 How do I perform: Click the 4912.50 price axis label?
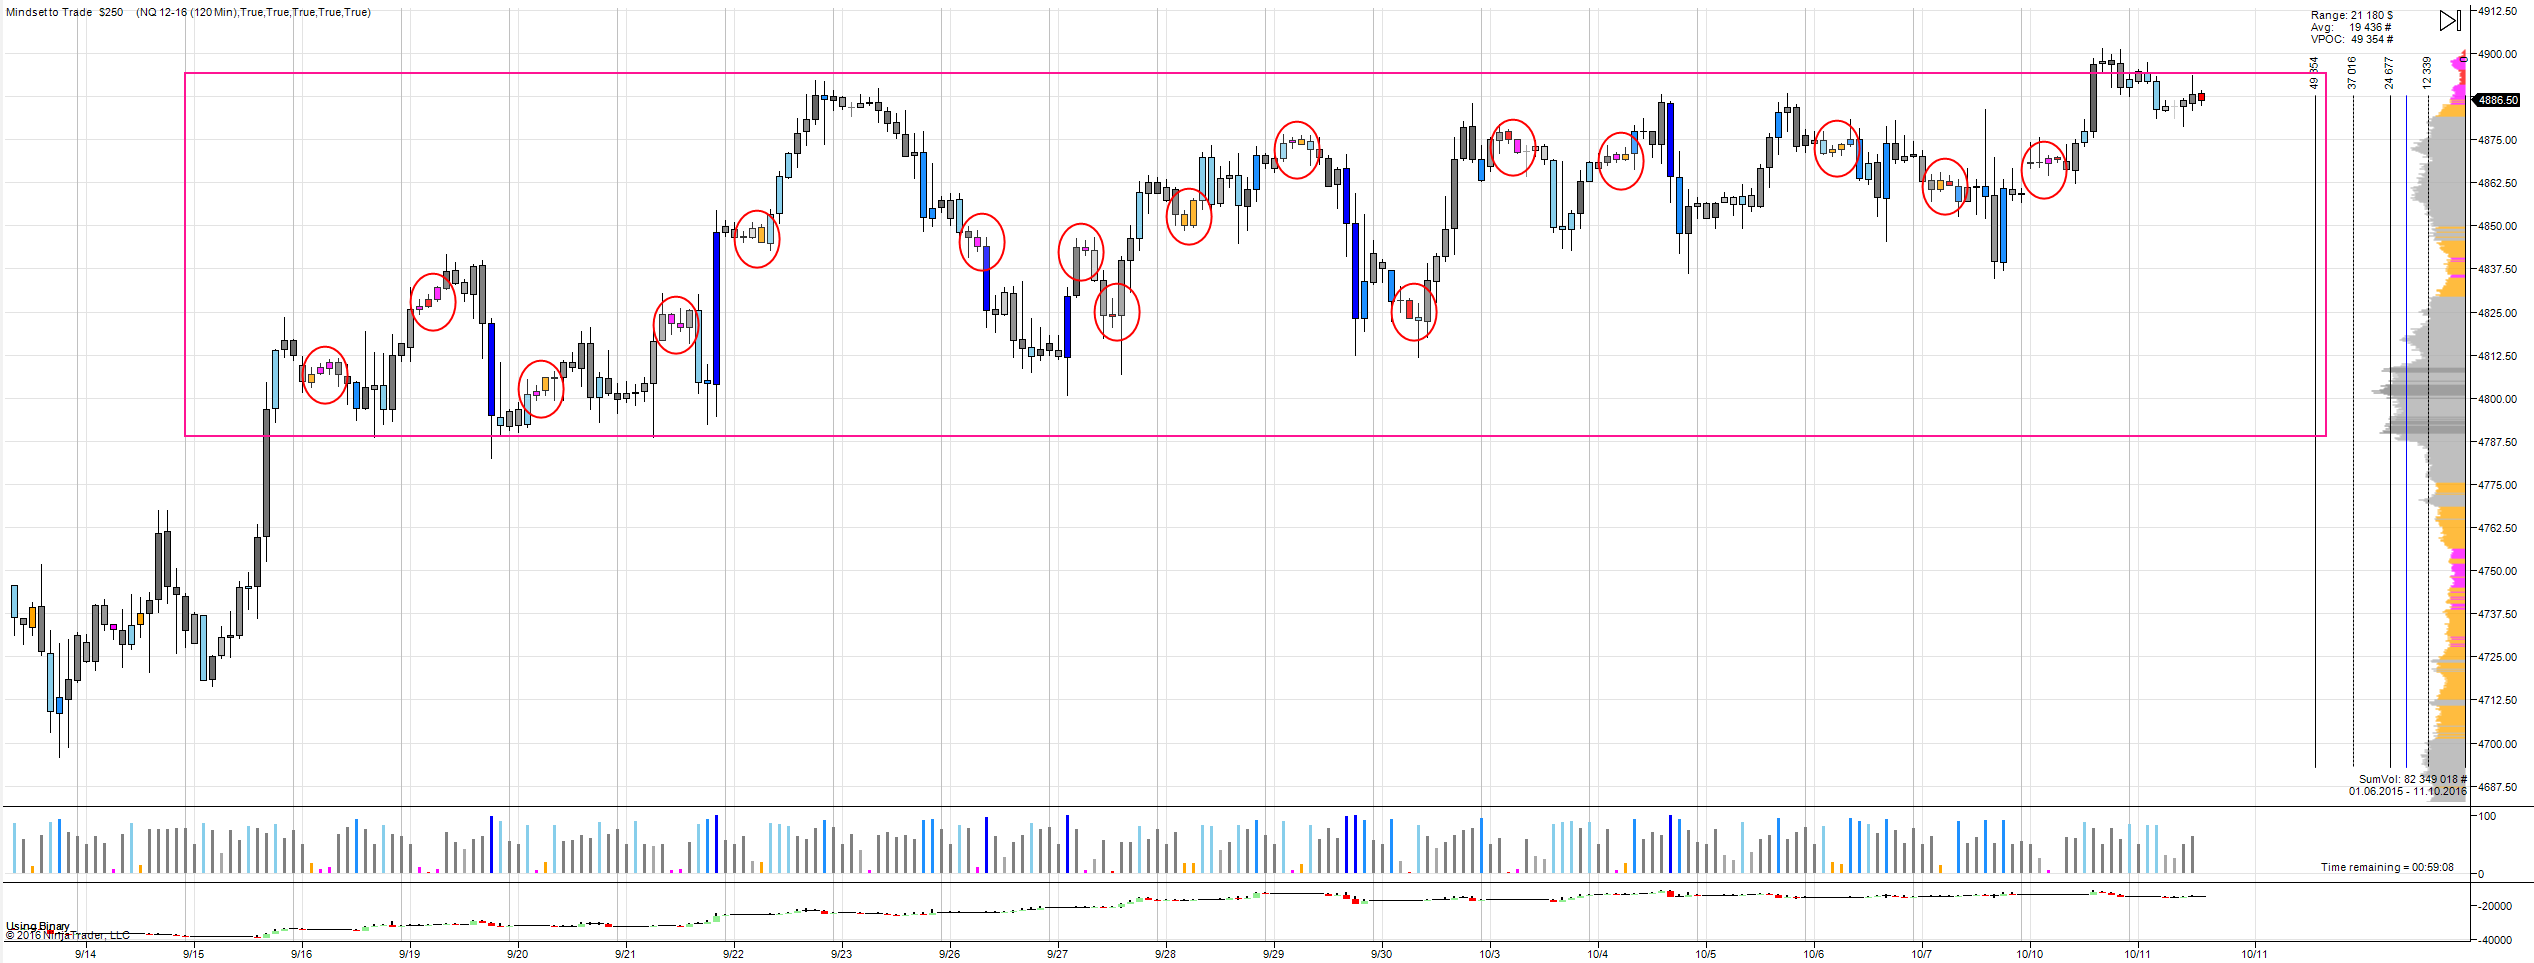tap(2497, 11)
